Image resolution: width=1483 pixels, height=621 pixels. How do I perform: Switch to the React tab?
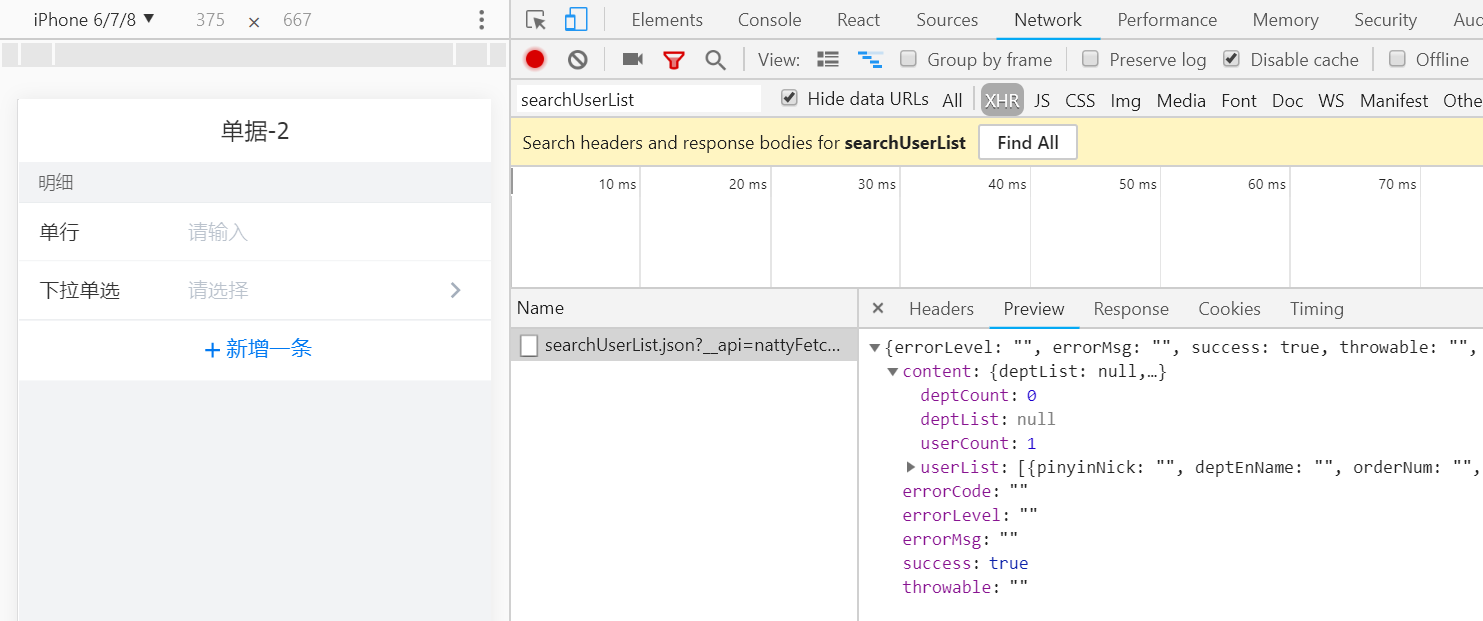pyautogui.click(x=859, y=20)
